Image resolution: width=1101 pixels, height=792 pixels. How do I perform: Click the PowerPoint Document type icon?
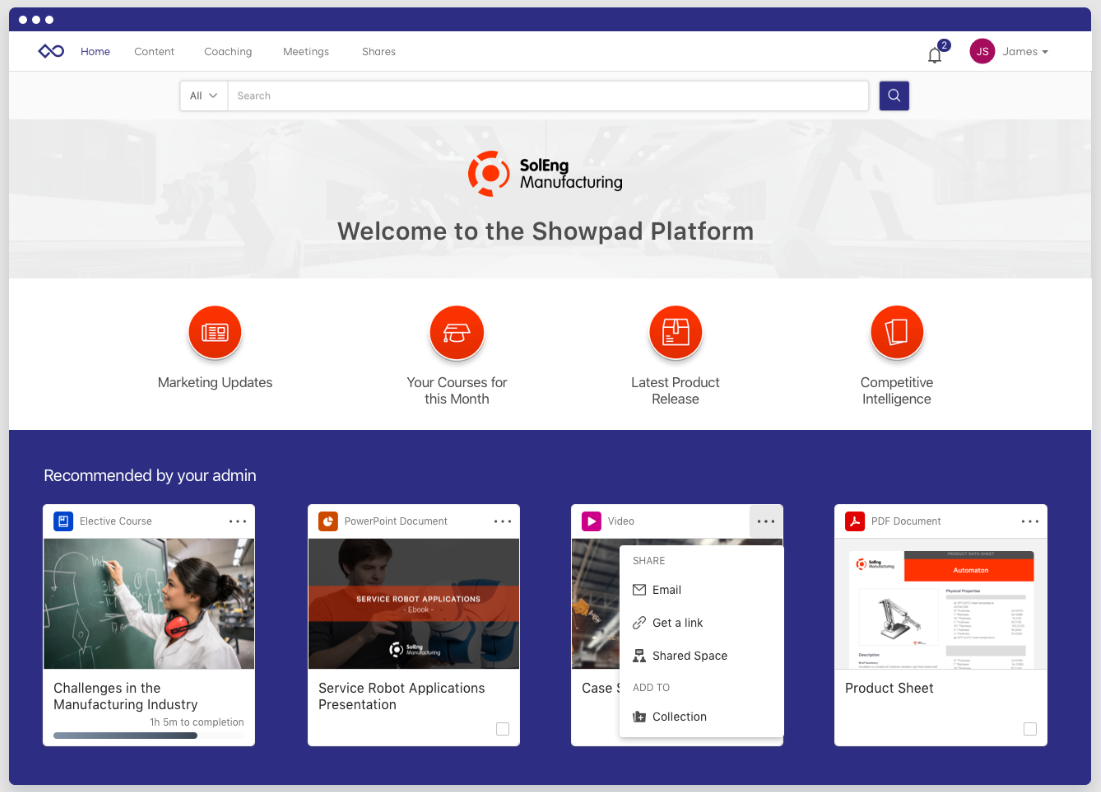coord(328,521)
